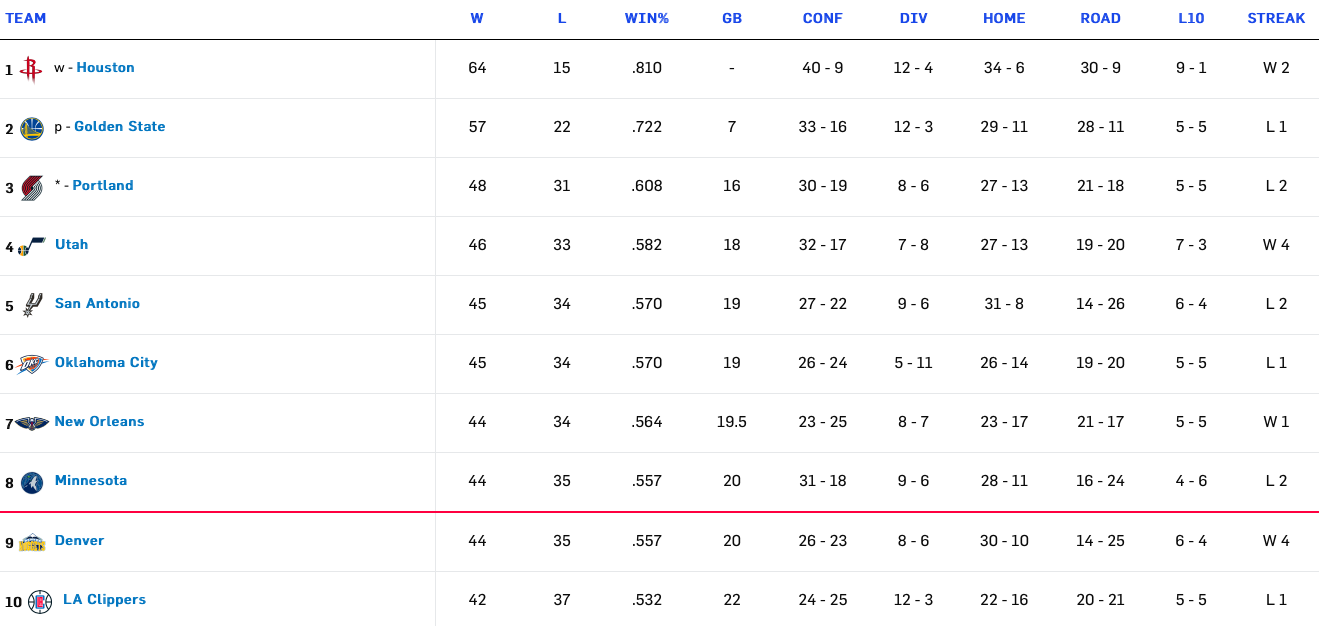The image size is (1319, 626).
Task: Click the San Antonio Spurs logo
Action: point(32,305)
